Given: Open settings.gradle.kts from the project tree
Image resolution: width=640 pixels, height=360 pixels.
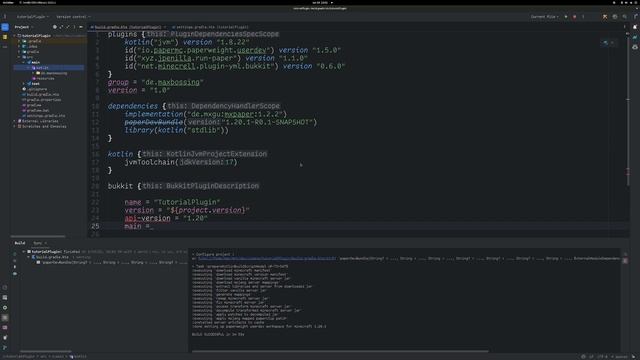Looking at the screenshot, I should tap(45, 116).
